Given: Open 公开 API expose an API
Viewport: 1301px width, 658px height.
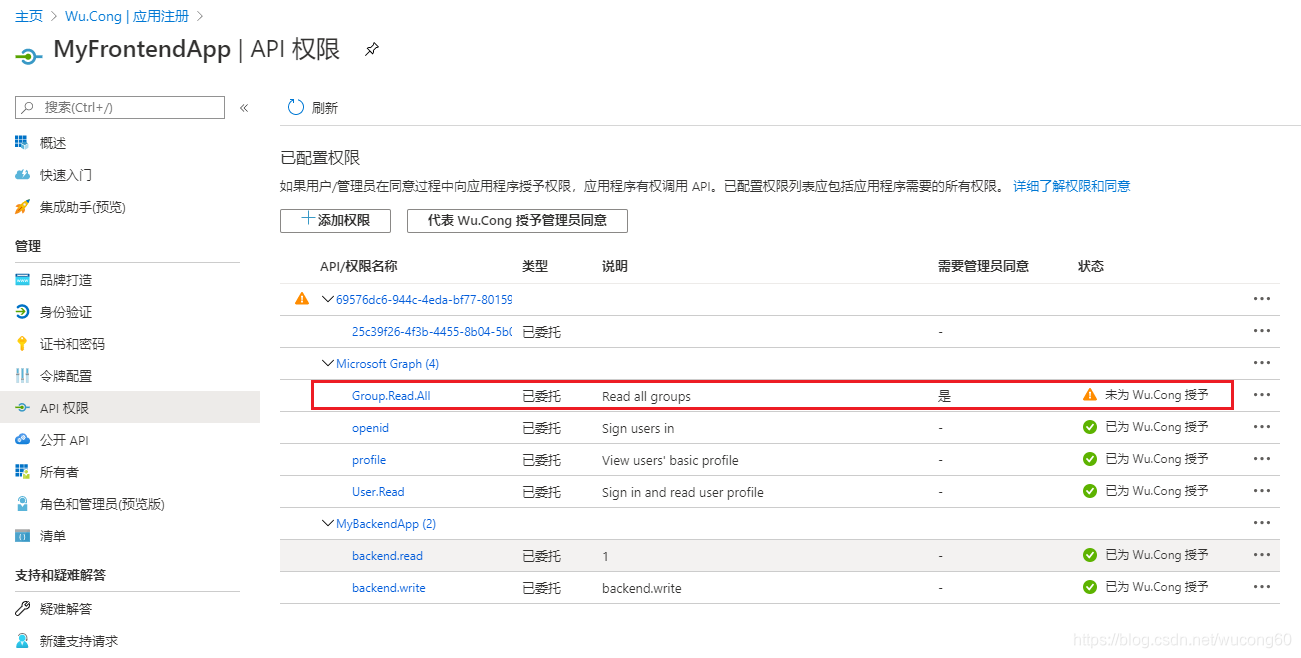Looking at the screenshot, I should 64,440.
